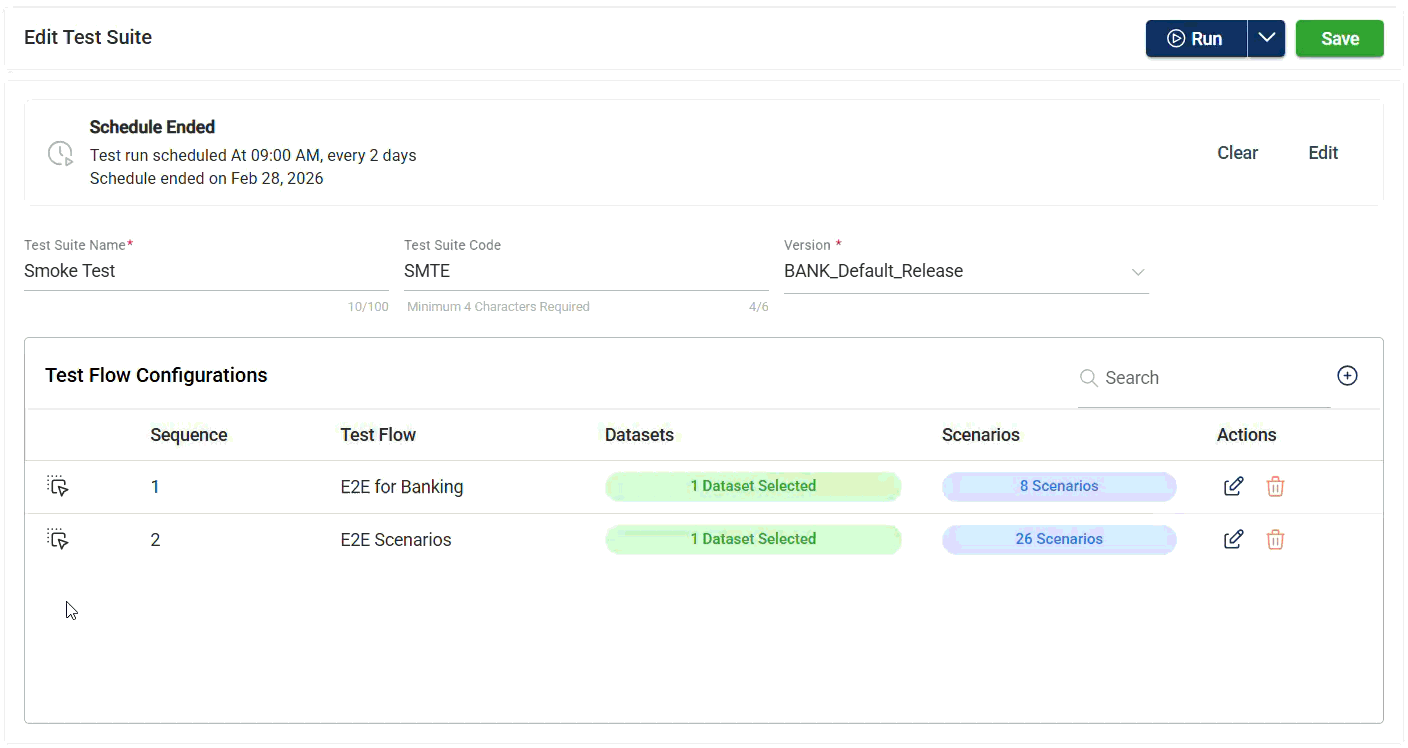Click the Test Suite Code field
This screenshot has height=748, width=1408.
pyautogui.click(x=585, y=271)
